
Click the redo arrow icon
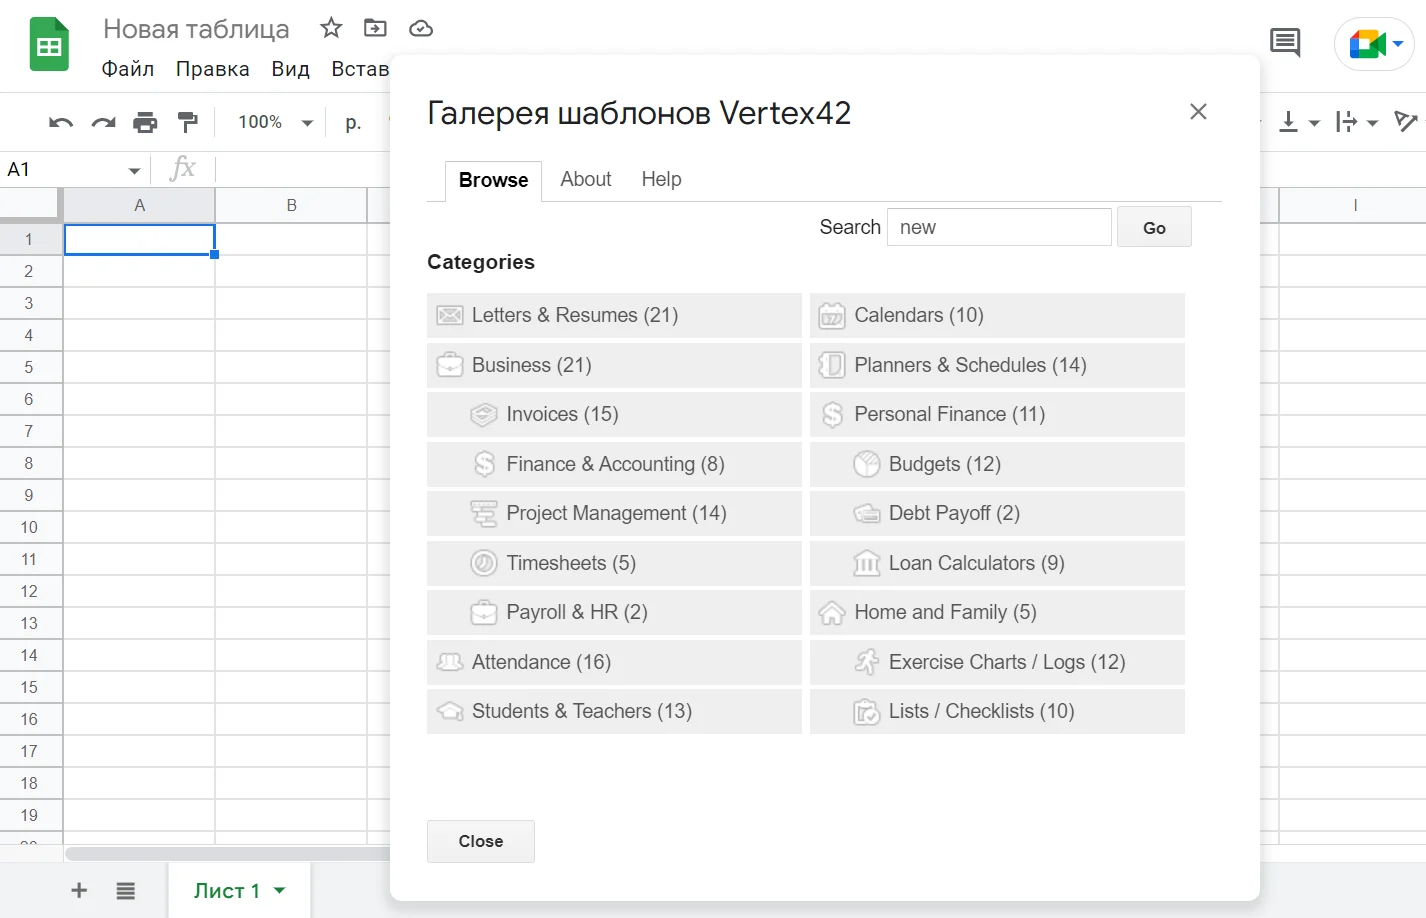[103, 123]
